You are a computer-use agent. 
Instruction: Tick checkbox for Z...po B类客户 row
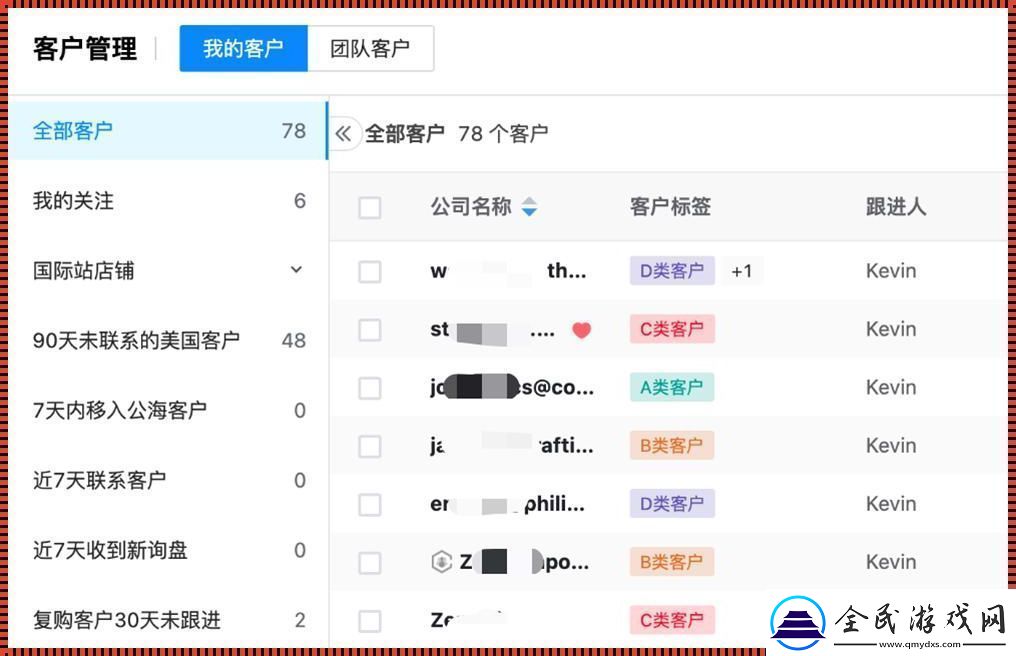(x=370, y=562)
